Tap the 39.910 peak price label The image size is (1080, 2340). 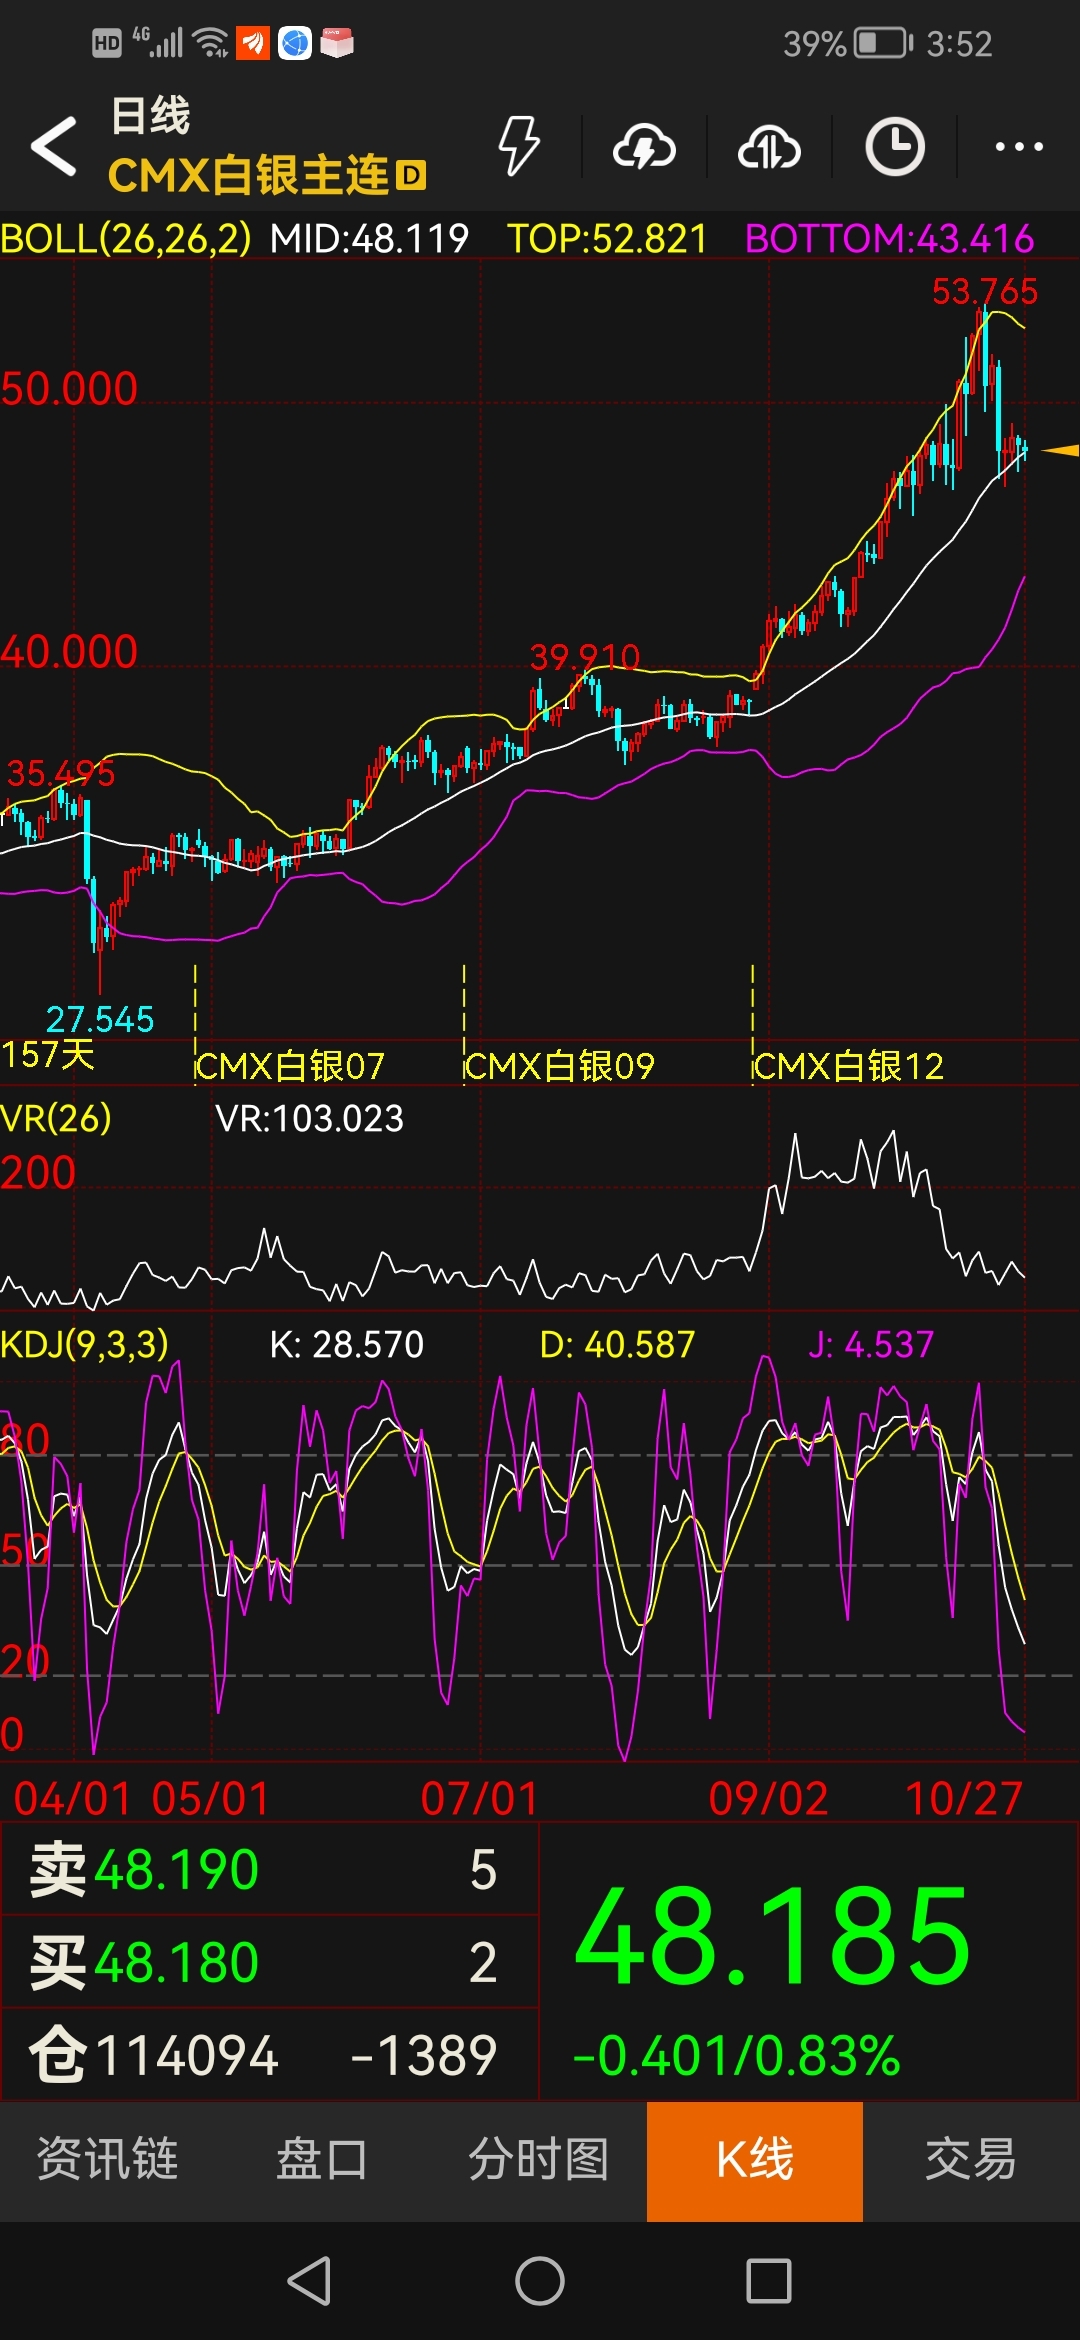click(584, 657)
